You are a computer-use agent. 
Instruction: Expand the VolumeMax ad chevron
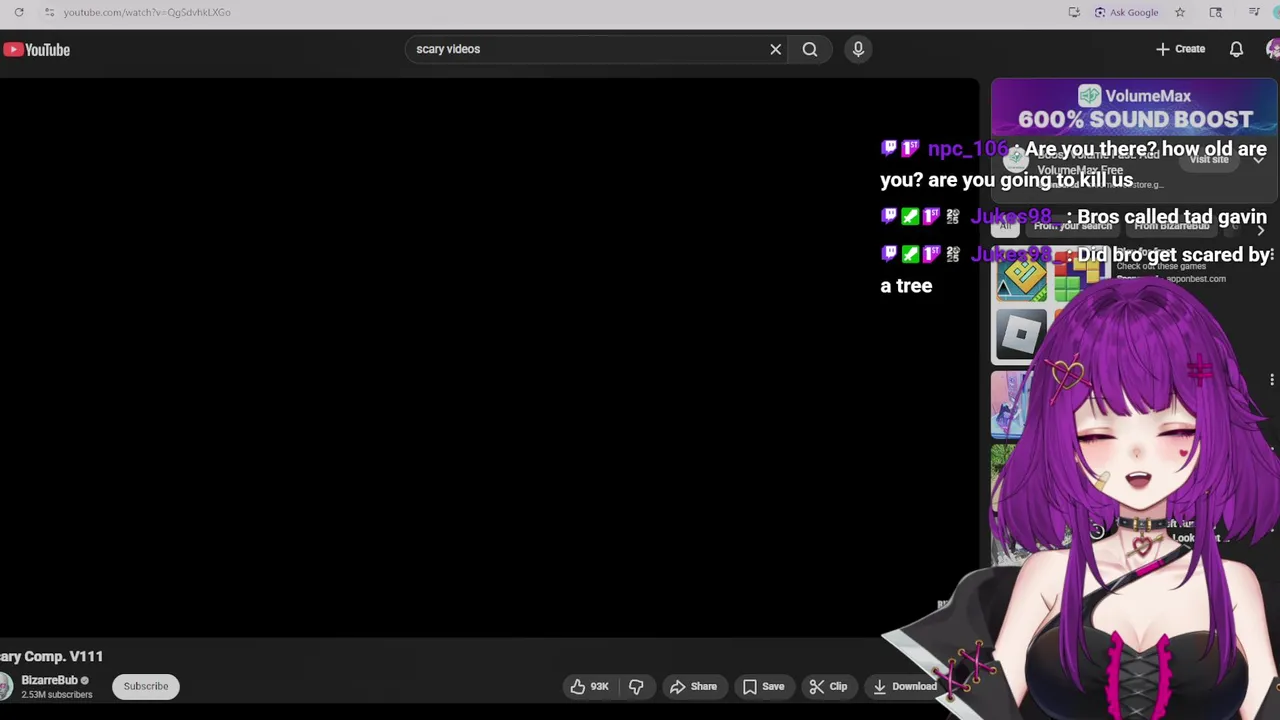click(x=1259, y=159)
